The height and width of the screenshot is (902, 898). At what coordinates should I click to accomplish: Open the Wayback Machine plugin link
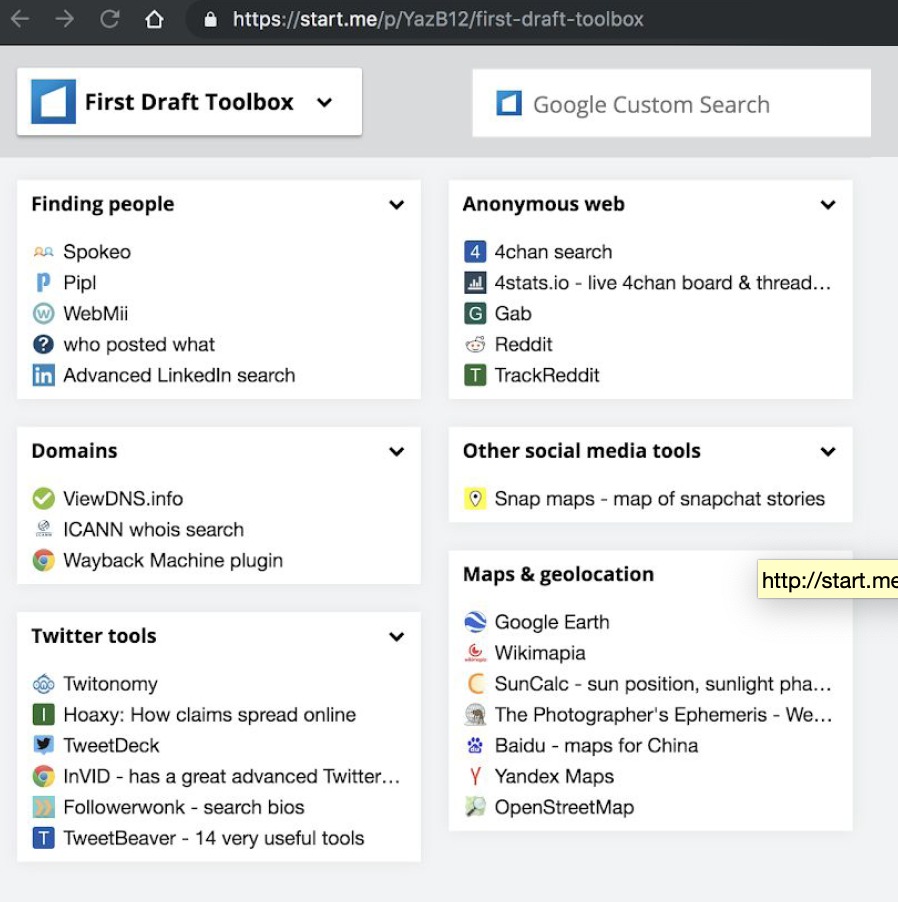click(x=172, y=561)
